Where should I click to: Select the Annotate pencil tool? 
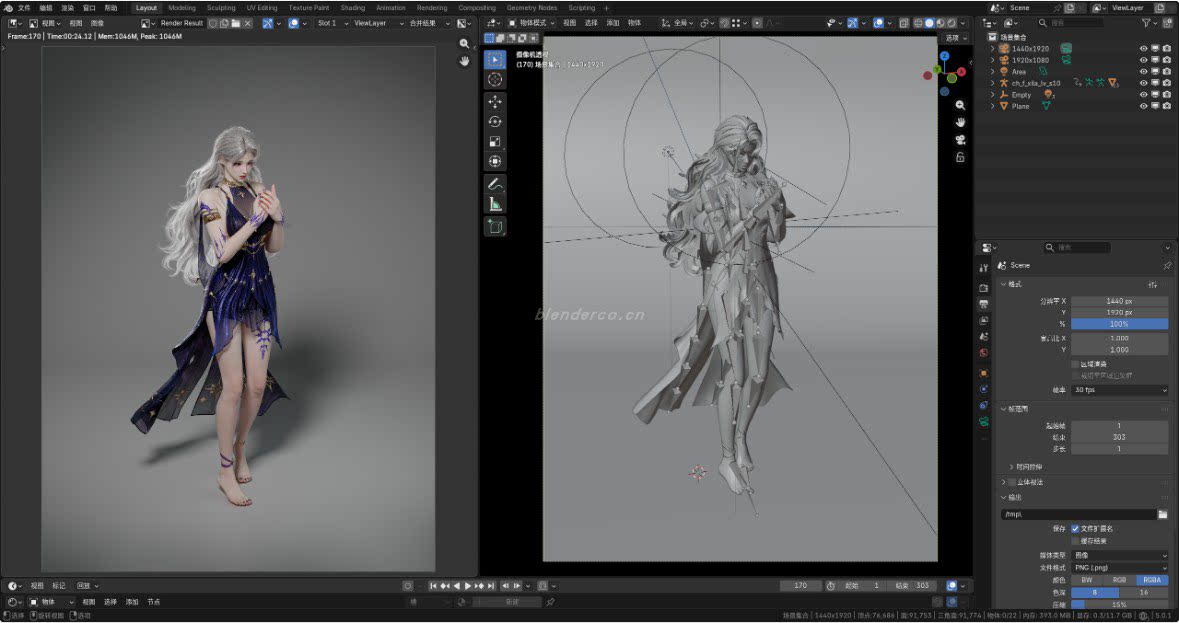(495, 184)
